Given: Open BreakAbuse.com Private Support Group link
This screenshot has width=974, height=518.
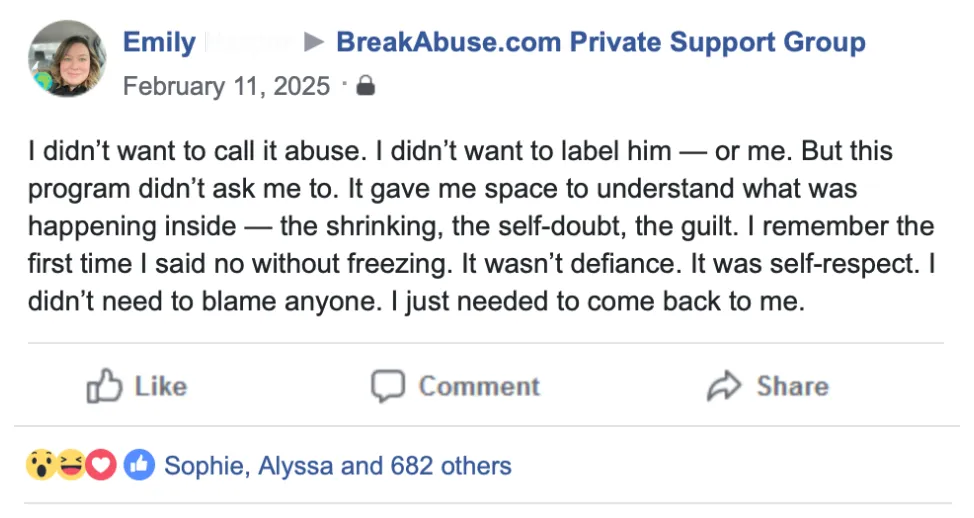Looking at the screenshot, I should point(601,42).
